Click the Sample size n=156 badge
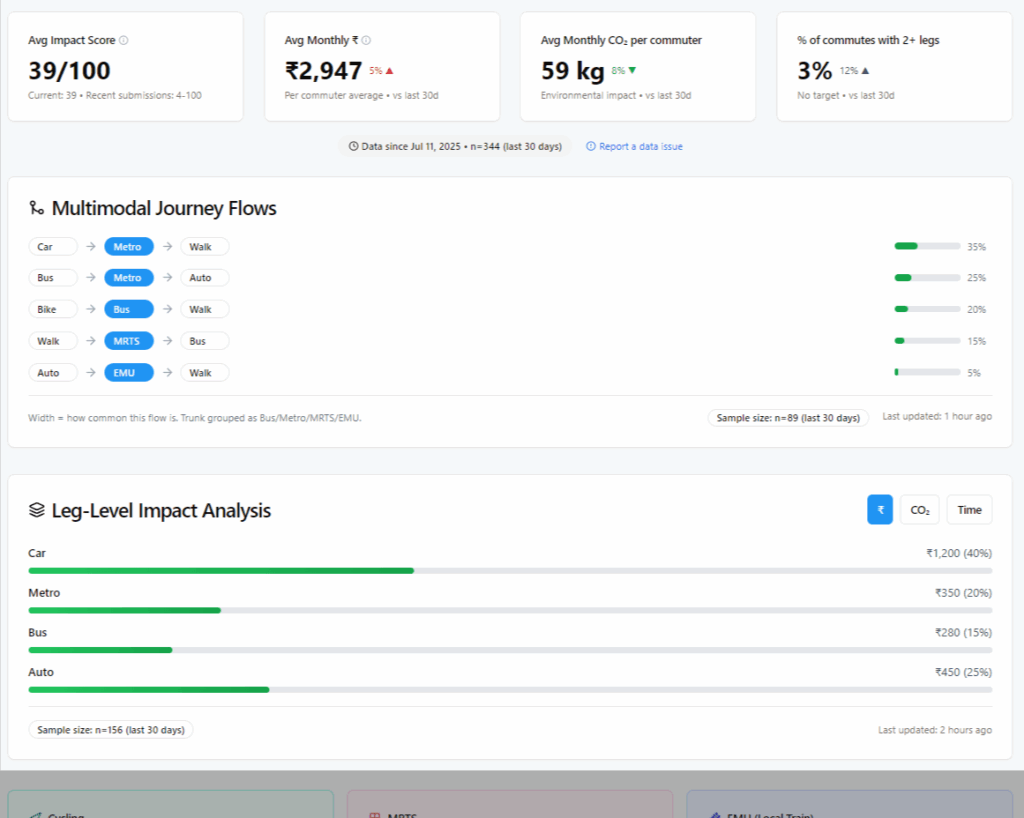The height and width of the screenshot is (818, 1024). pyautogui.click(x=111, y=730)
